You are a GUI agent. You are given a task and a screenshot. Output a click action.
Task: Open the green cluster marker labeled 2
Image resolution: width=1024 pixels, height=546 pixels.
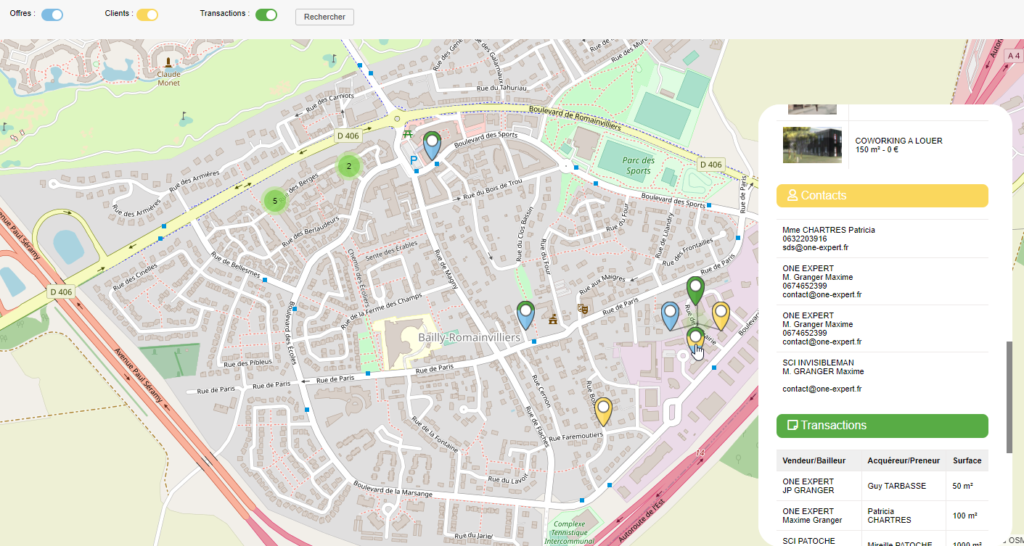(x=348, y=166)
